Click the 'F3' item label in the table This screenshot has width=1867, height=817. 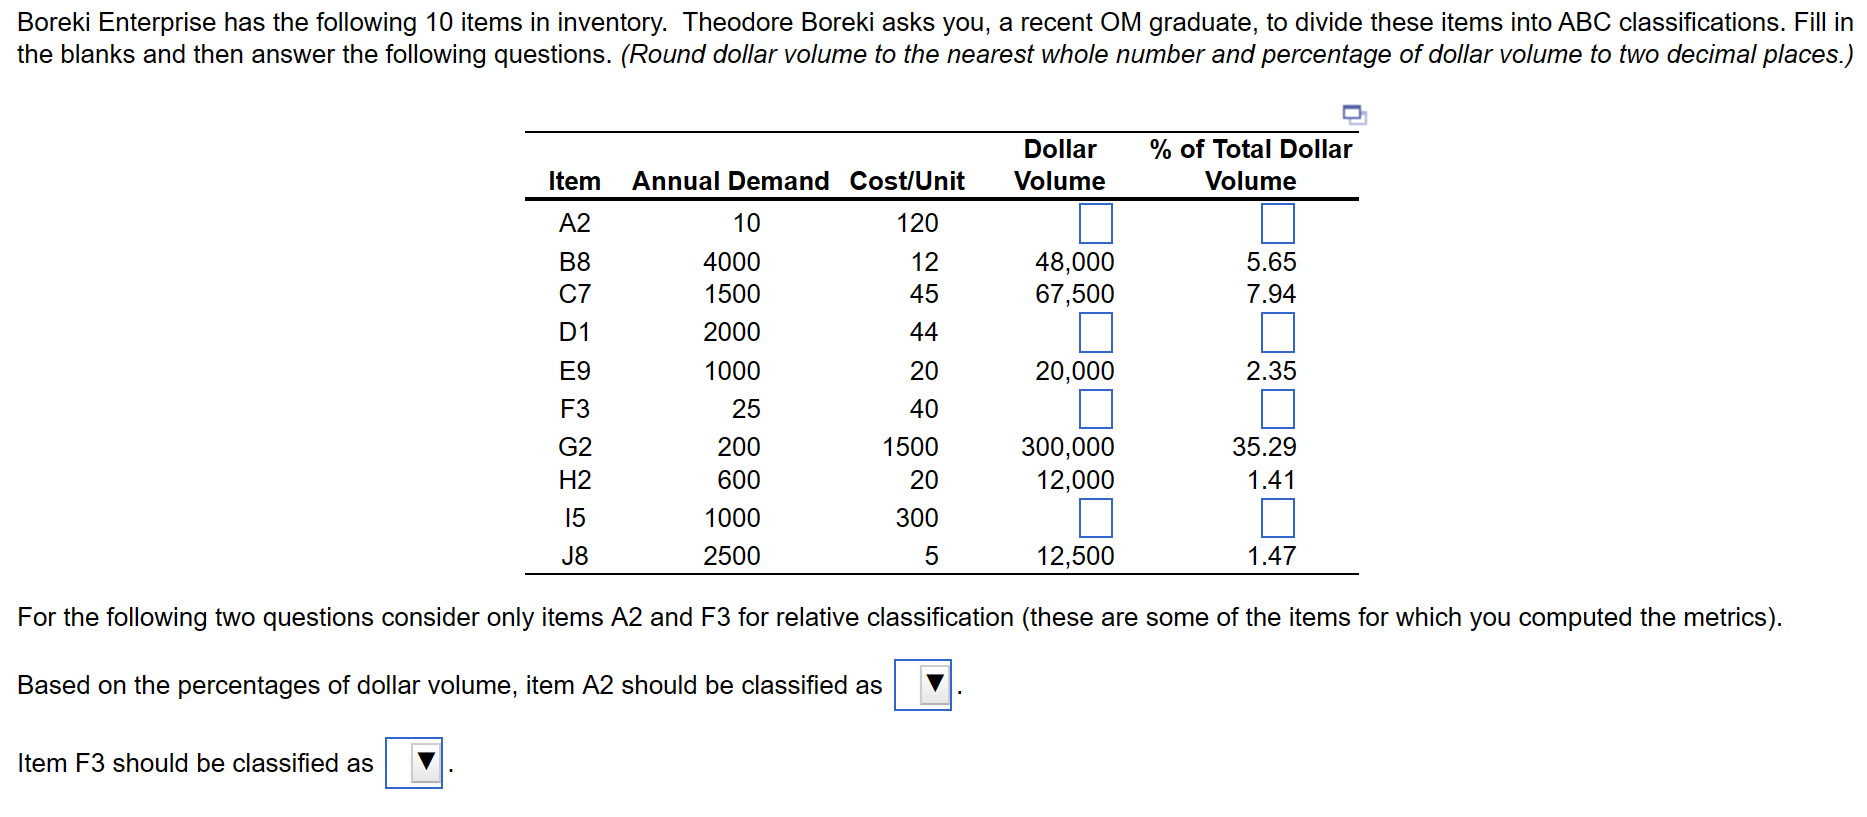(x=574, y=409)
